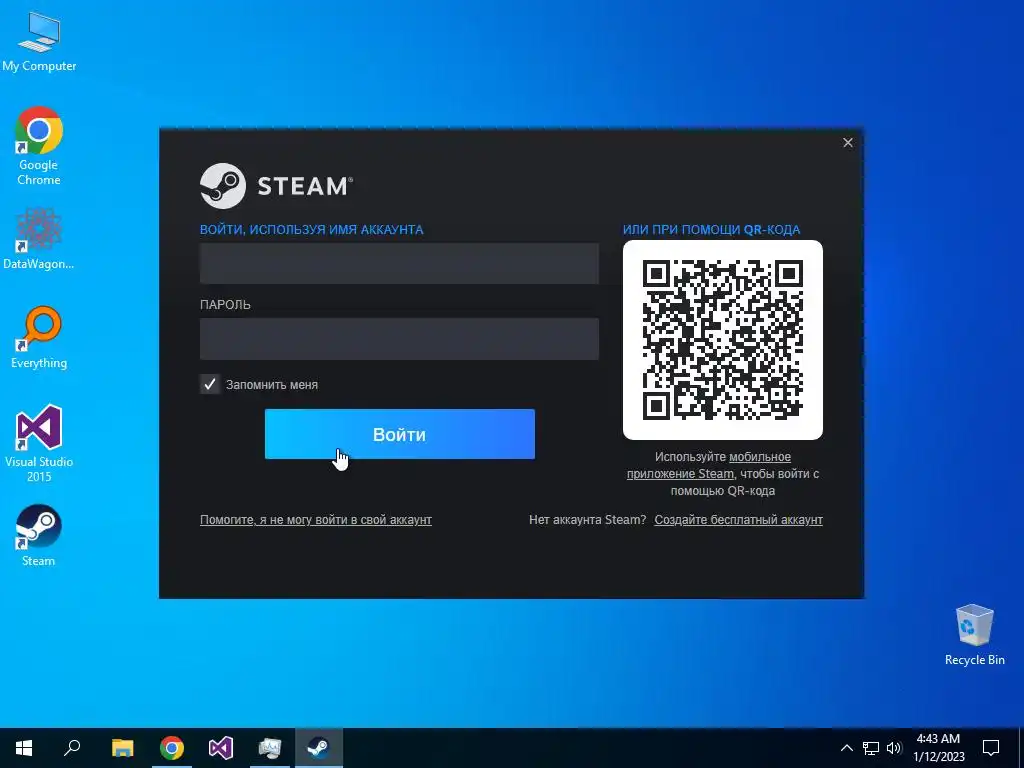Click the 'Нет аккаунта Steam?' text
Screen dimensions: 1024x768
click(x=587, y=520)
